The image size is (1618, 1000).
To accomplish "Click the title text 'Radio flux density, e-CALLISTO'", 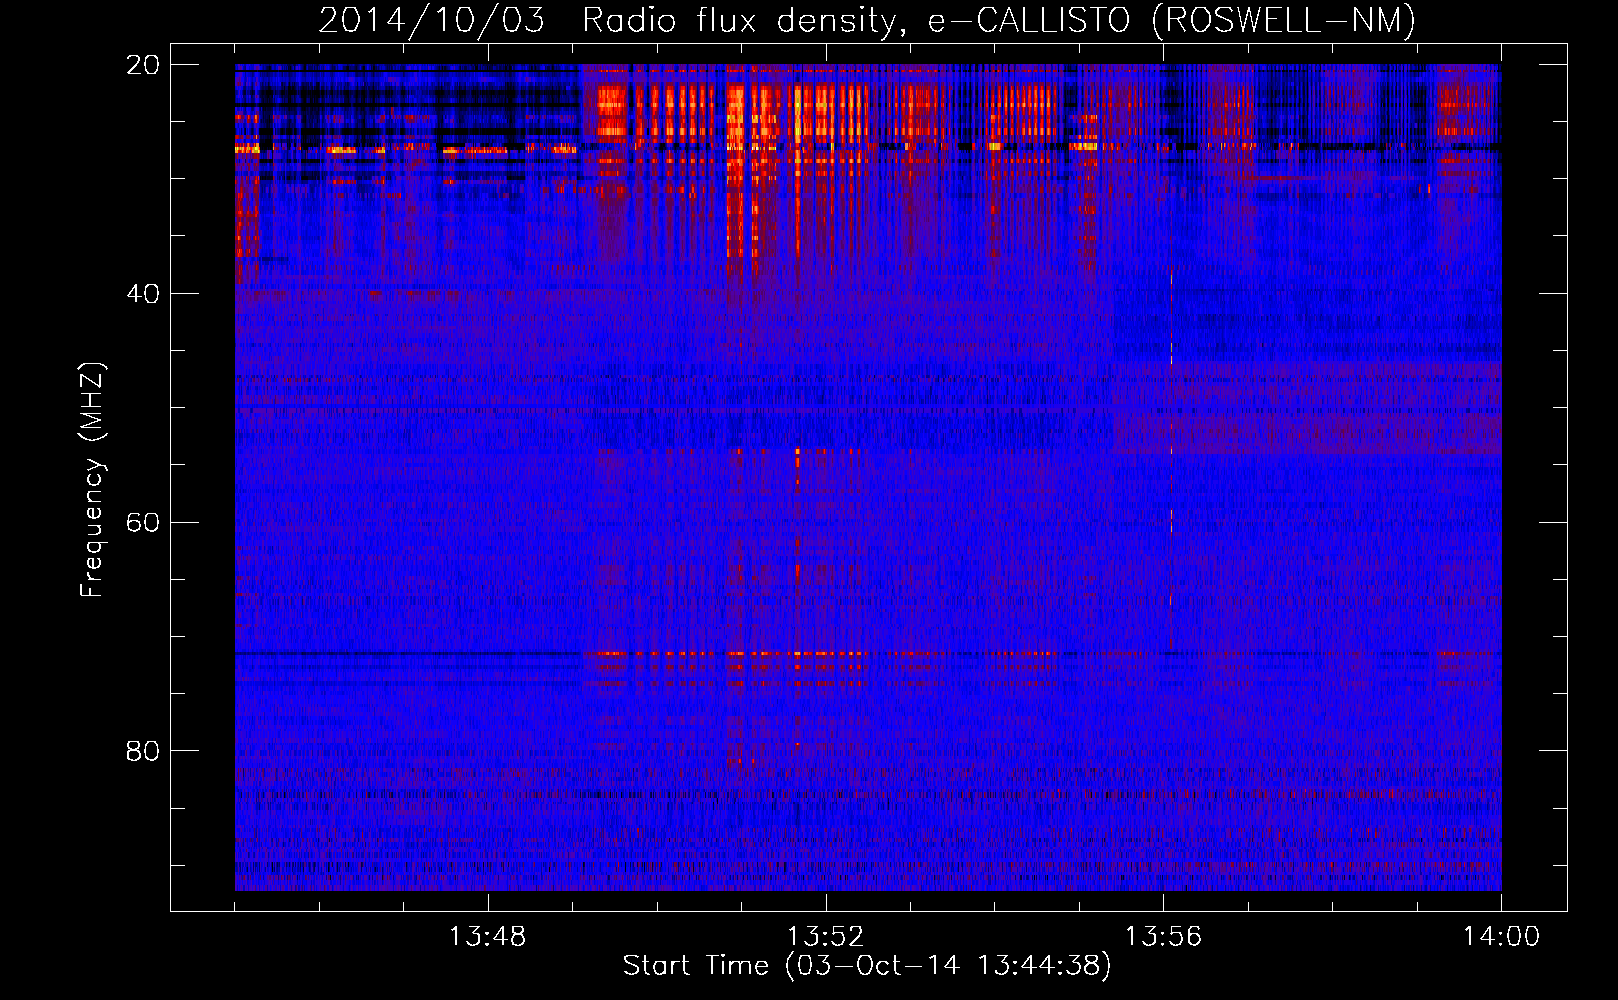I will coord(856,21).
